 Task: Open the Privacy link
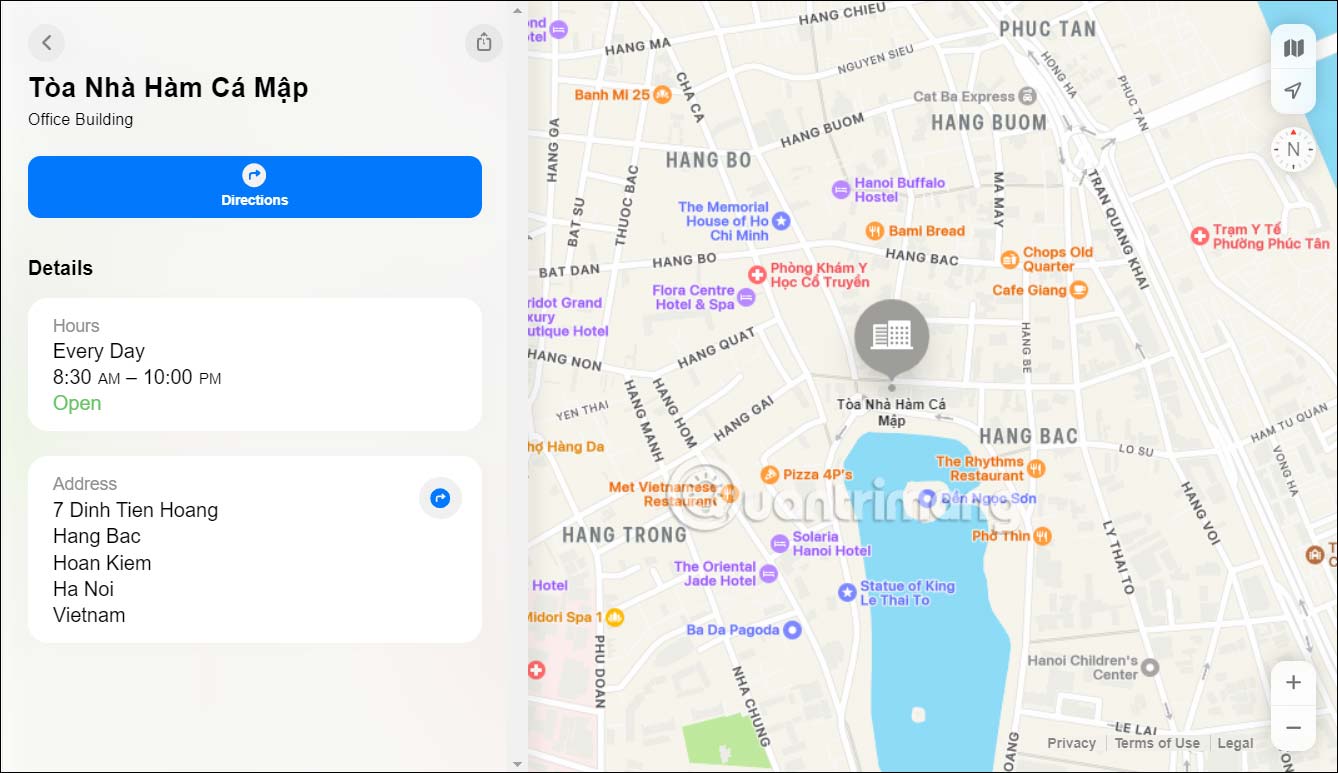tap(1071, 743)
